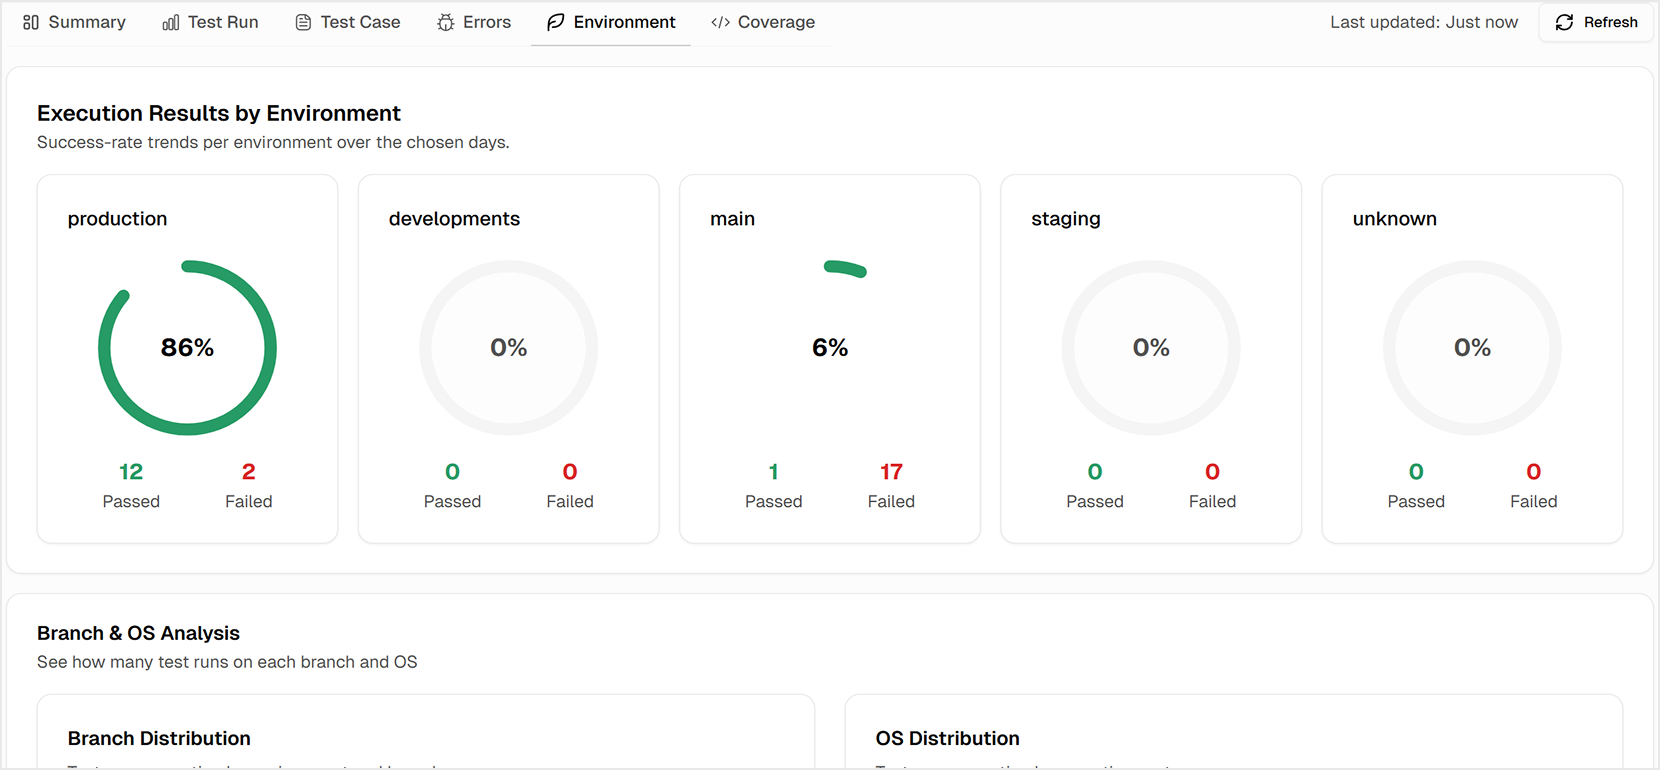This screenshot has width=1660, height=770.
Task: Click the 17 failed count in main
Action: point(891,471)
